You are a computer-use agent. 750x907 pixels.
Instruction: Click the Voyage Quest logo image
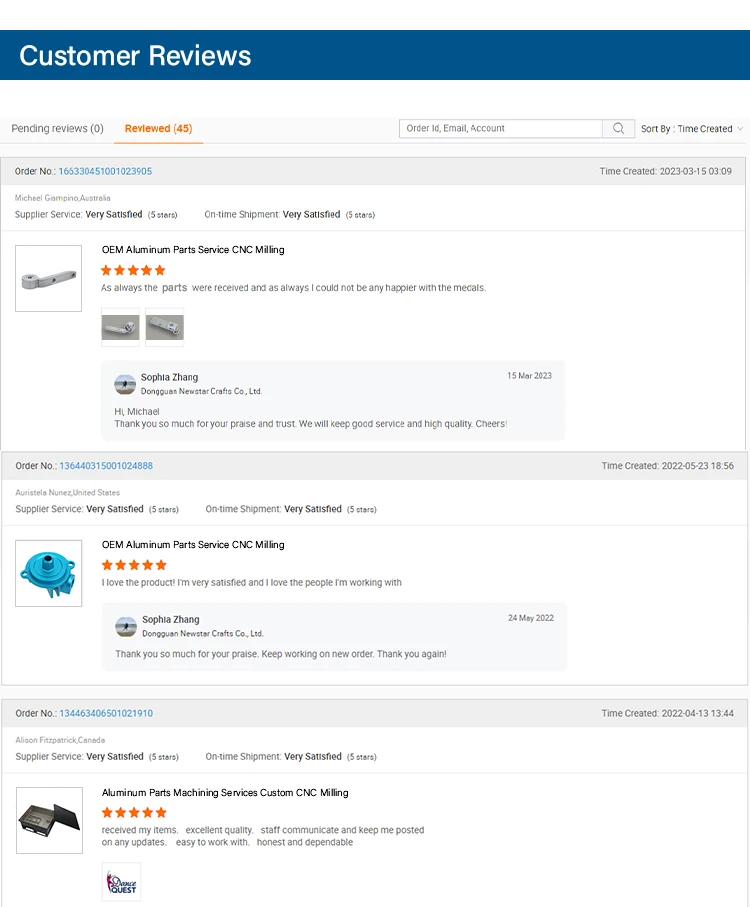(x=122, y=882)
